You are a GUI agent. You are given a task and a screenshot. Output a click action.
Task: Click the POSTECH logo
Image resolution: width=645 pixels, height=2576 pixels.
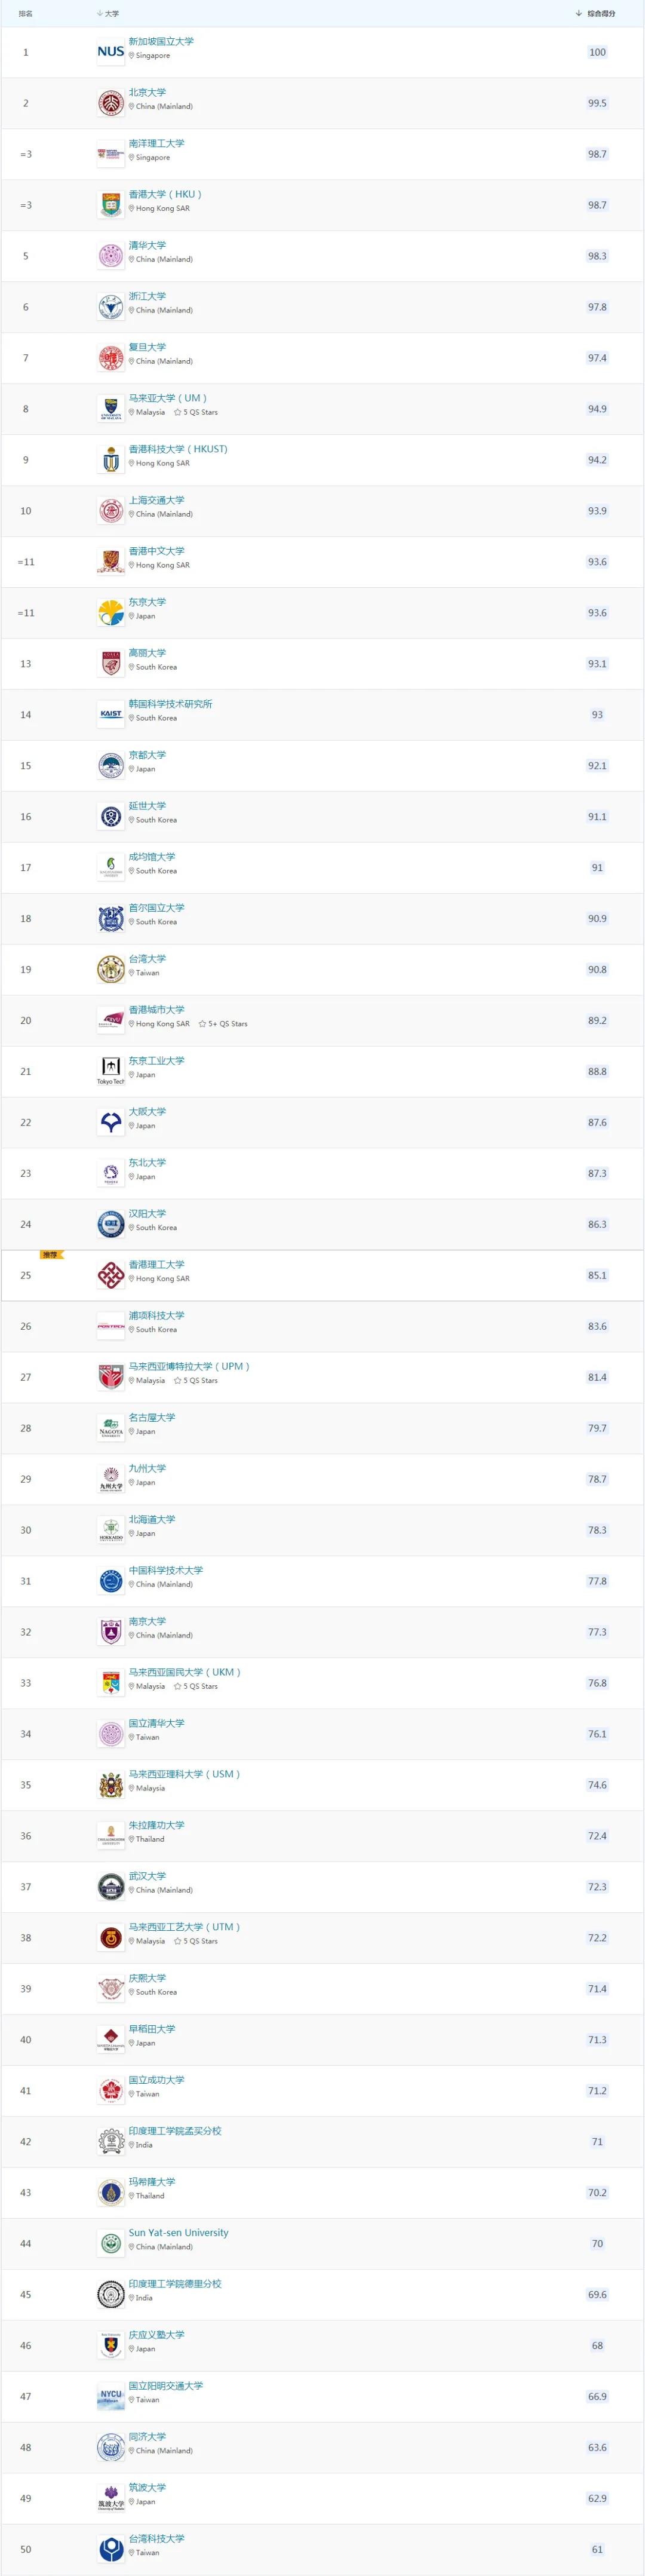pyautogui.click(x=111, y=1326)
